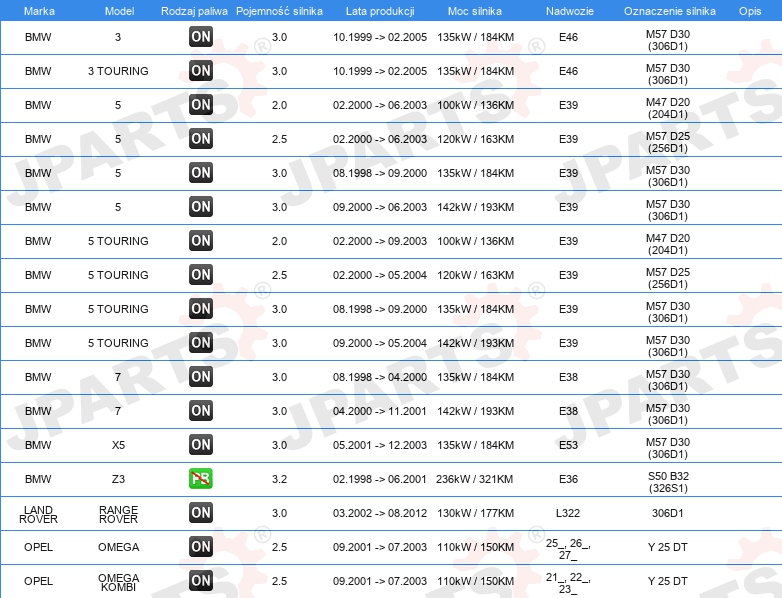Click 'BMW' brand cell in the Z3 row
The height and width of the screenshot is (598, 782).
point(38,479)
